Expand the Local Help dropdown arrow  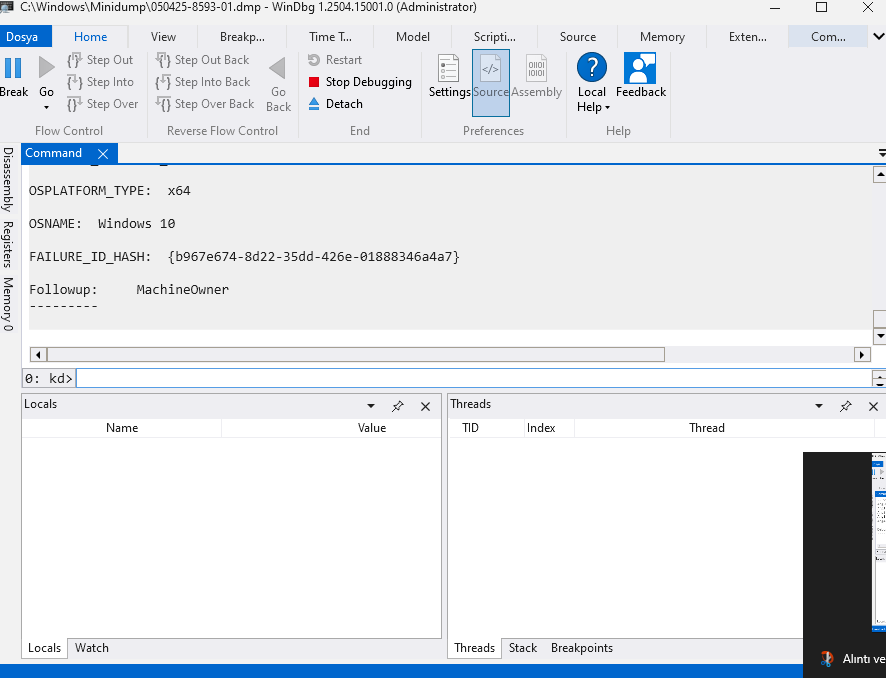(607, 107)
